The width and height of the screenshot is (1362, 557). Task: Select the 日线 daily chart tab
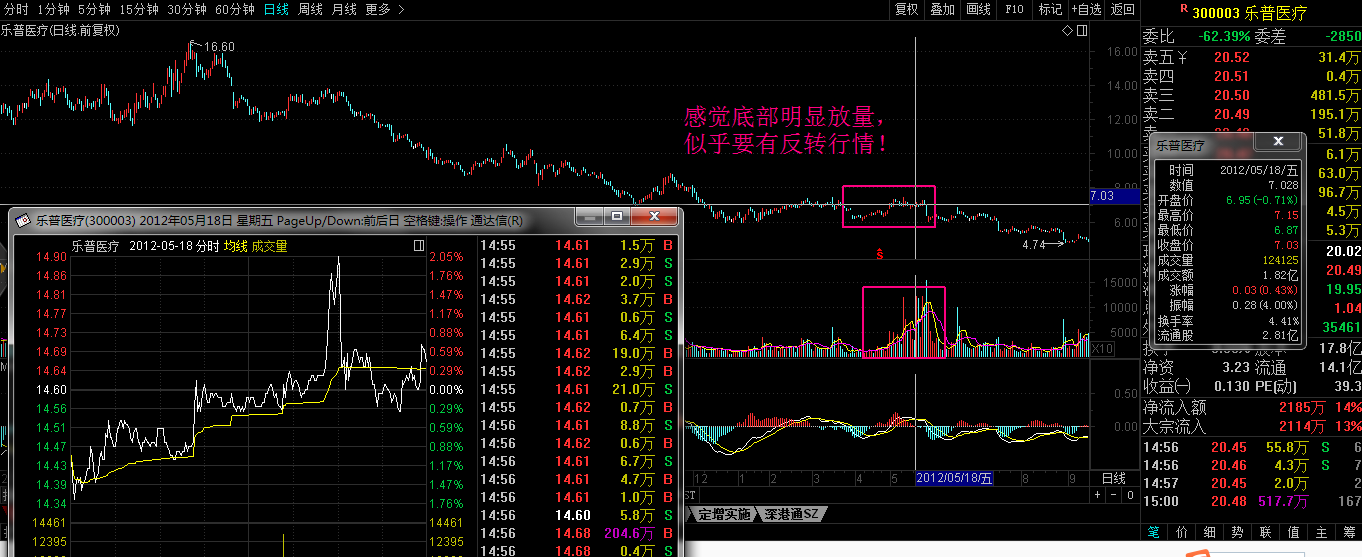click(x=277, y=9)
